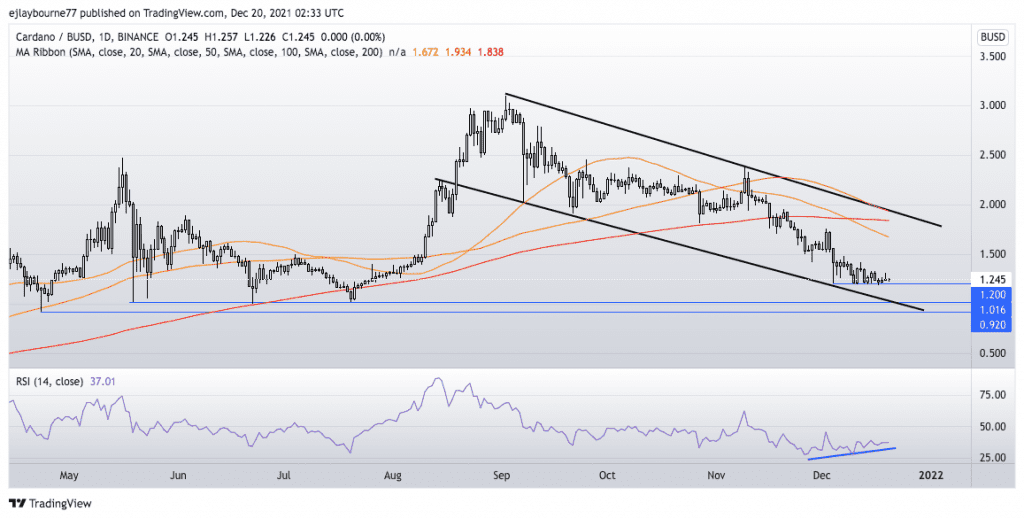Click the 50.00 RSI axis label
1024x519 pixels.
[993, 426]
